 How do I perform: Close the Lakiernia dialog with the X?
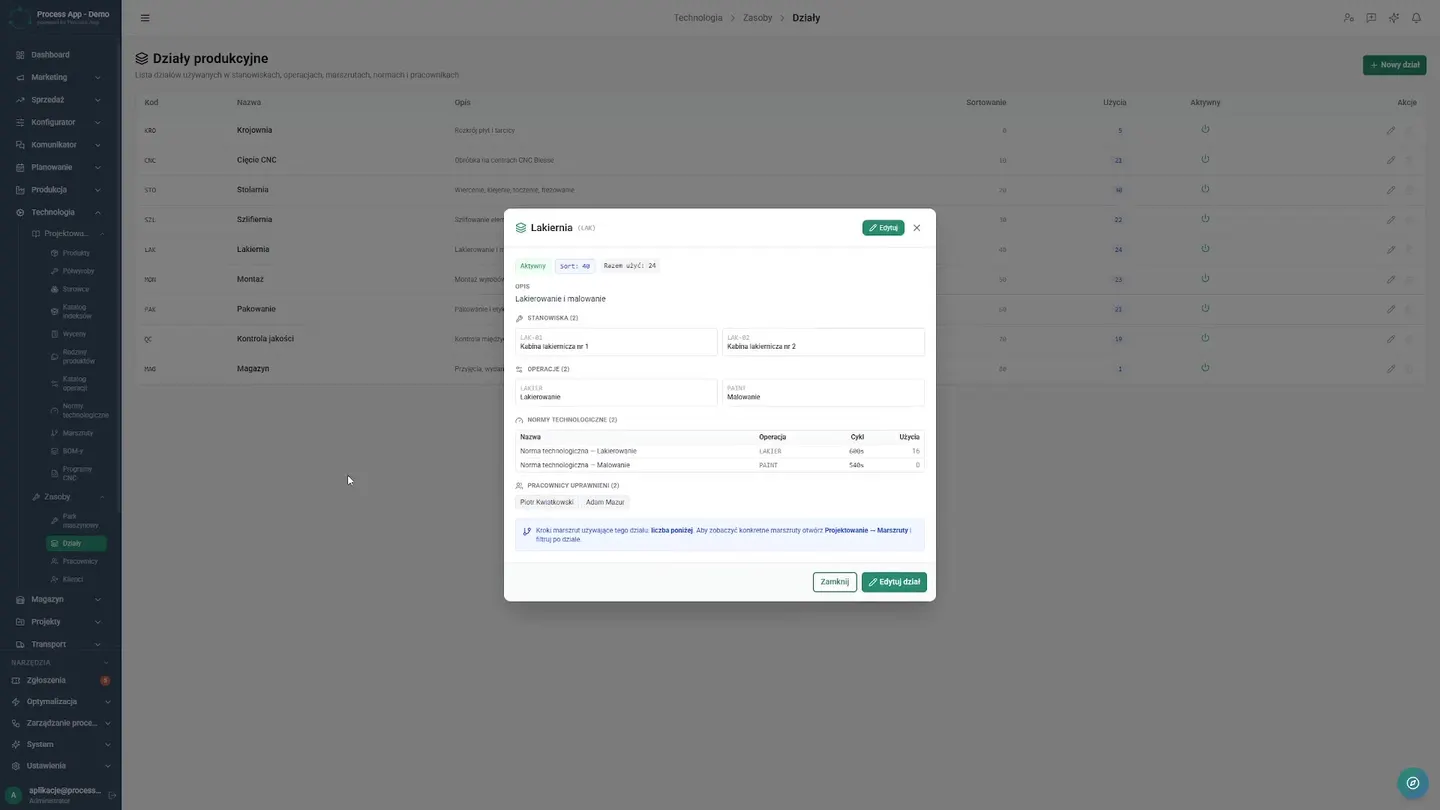917,228
